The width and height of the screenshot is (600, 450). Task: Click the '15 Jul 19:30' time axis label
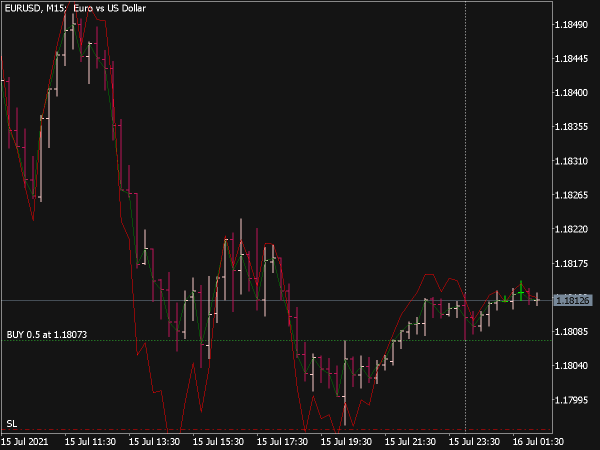point(346,442)
